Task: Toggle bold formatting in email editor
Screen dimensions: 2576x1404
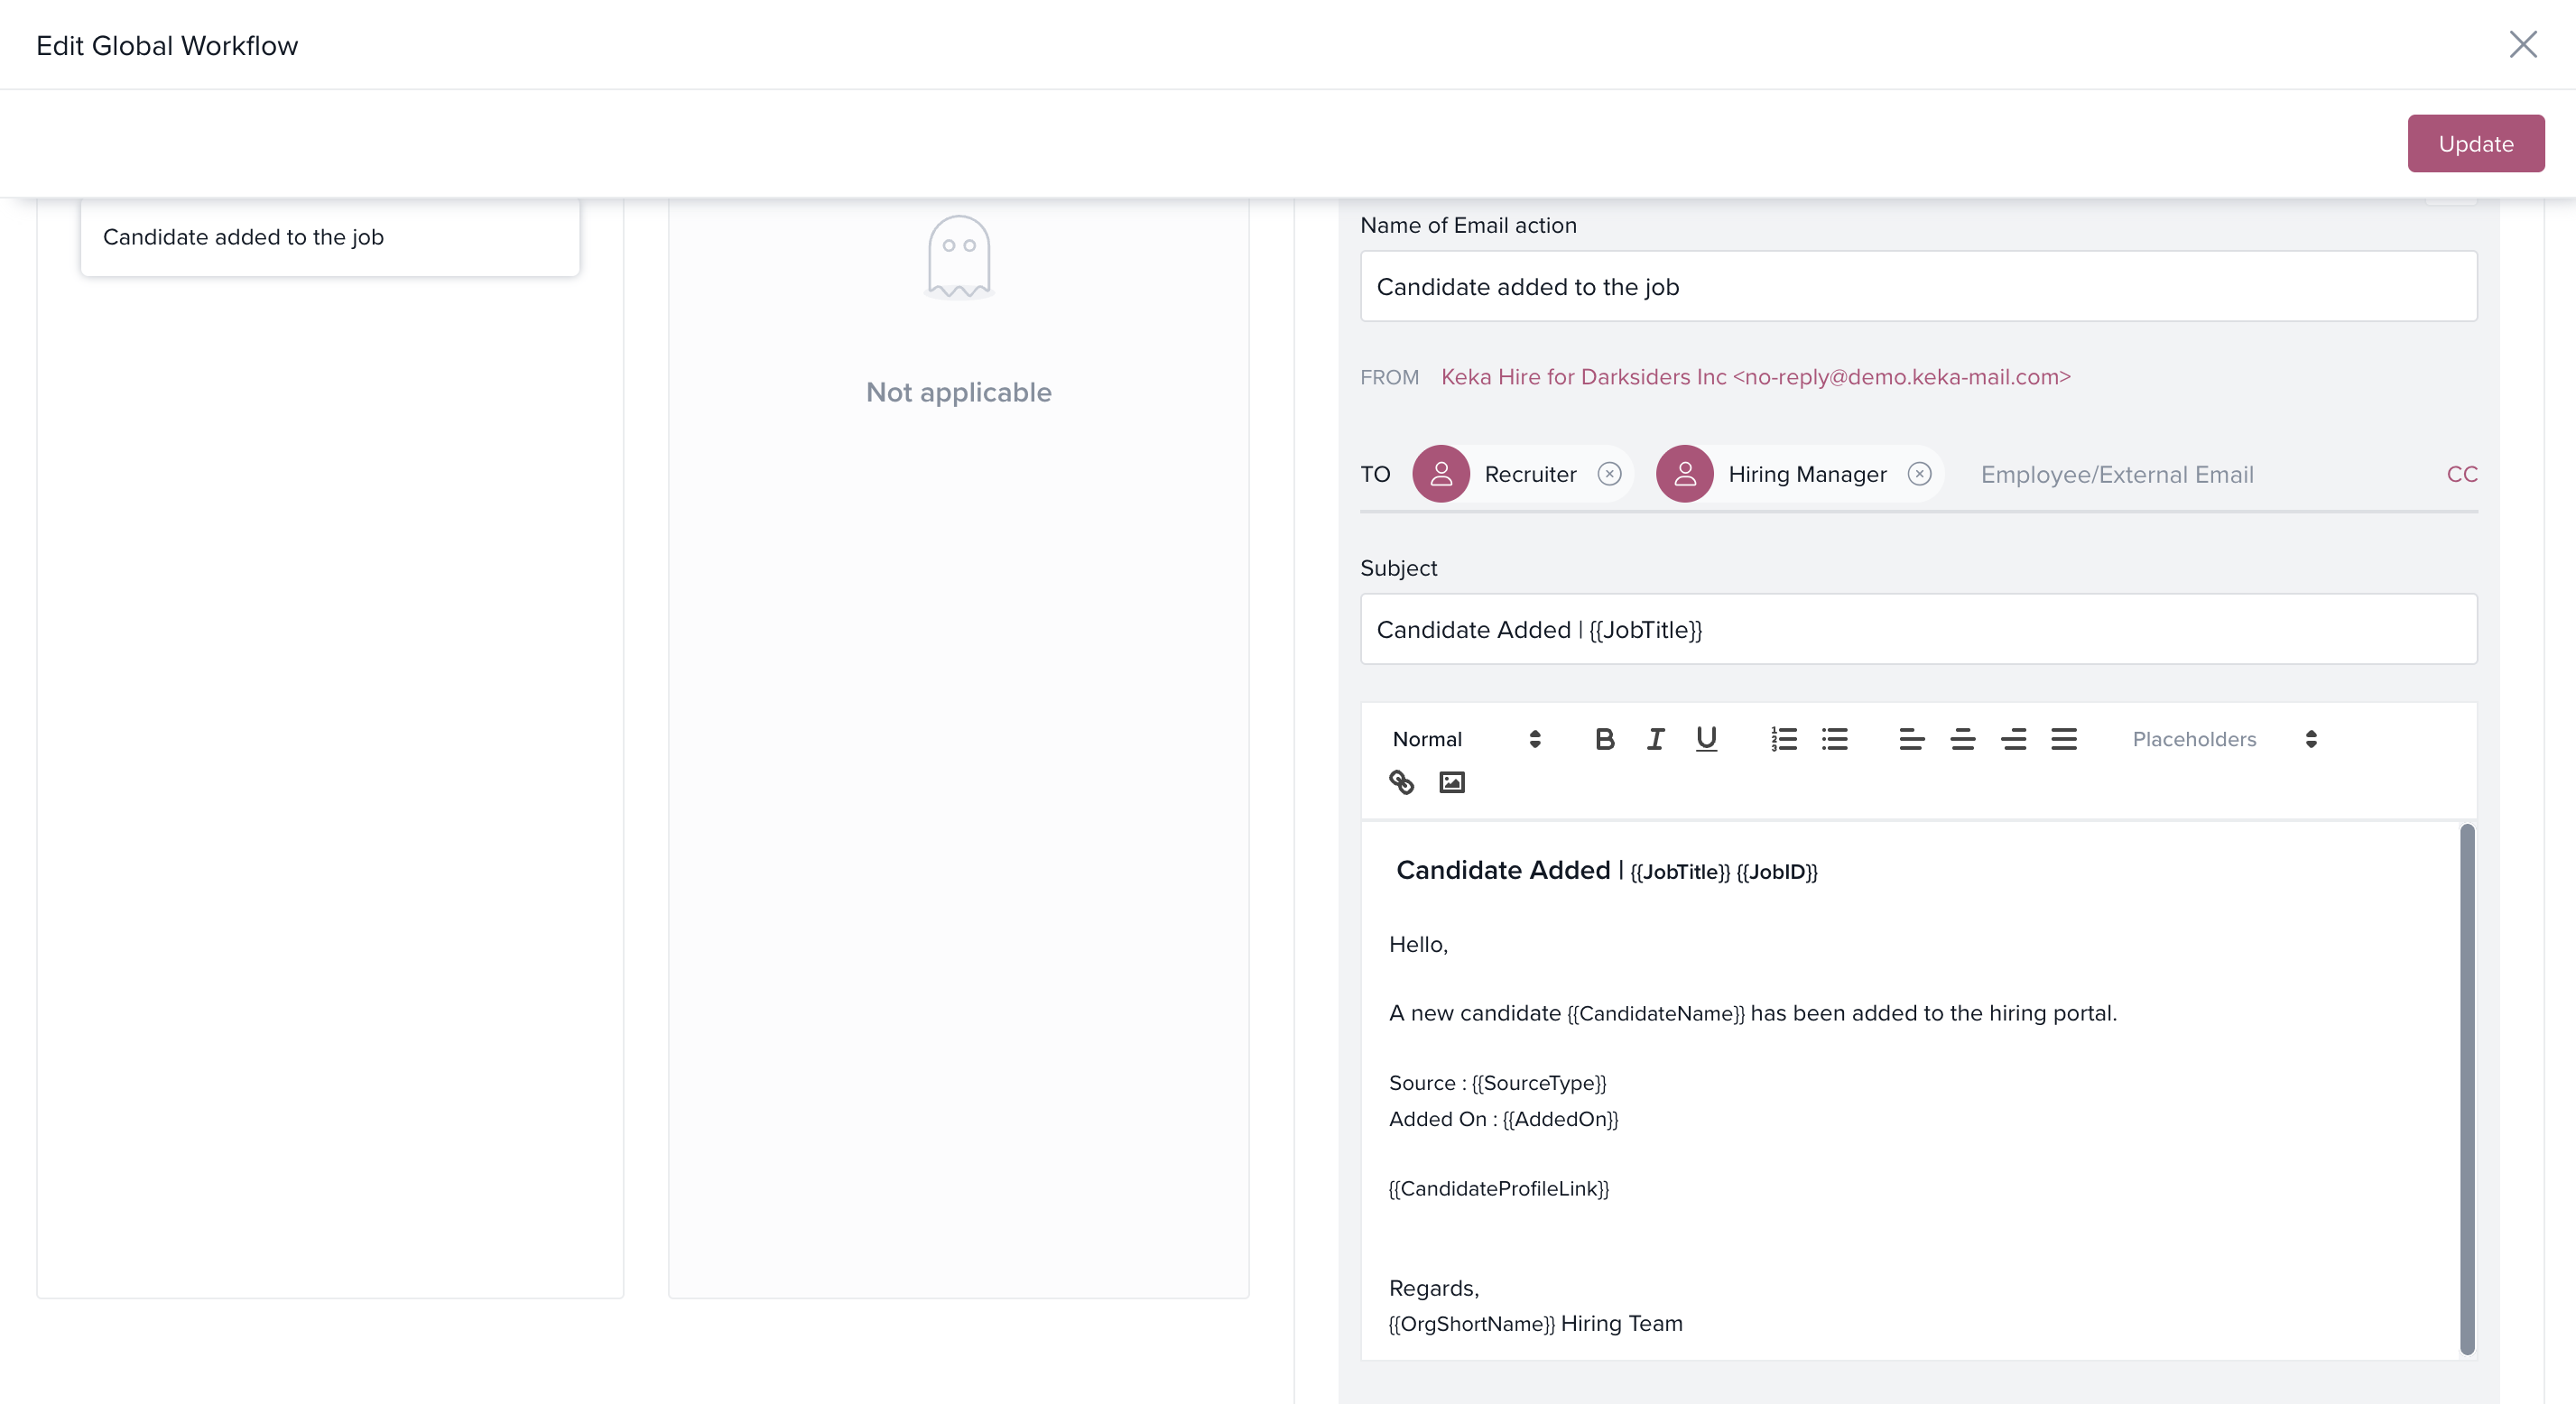Action: [1604, 739]
